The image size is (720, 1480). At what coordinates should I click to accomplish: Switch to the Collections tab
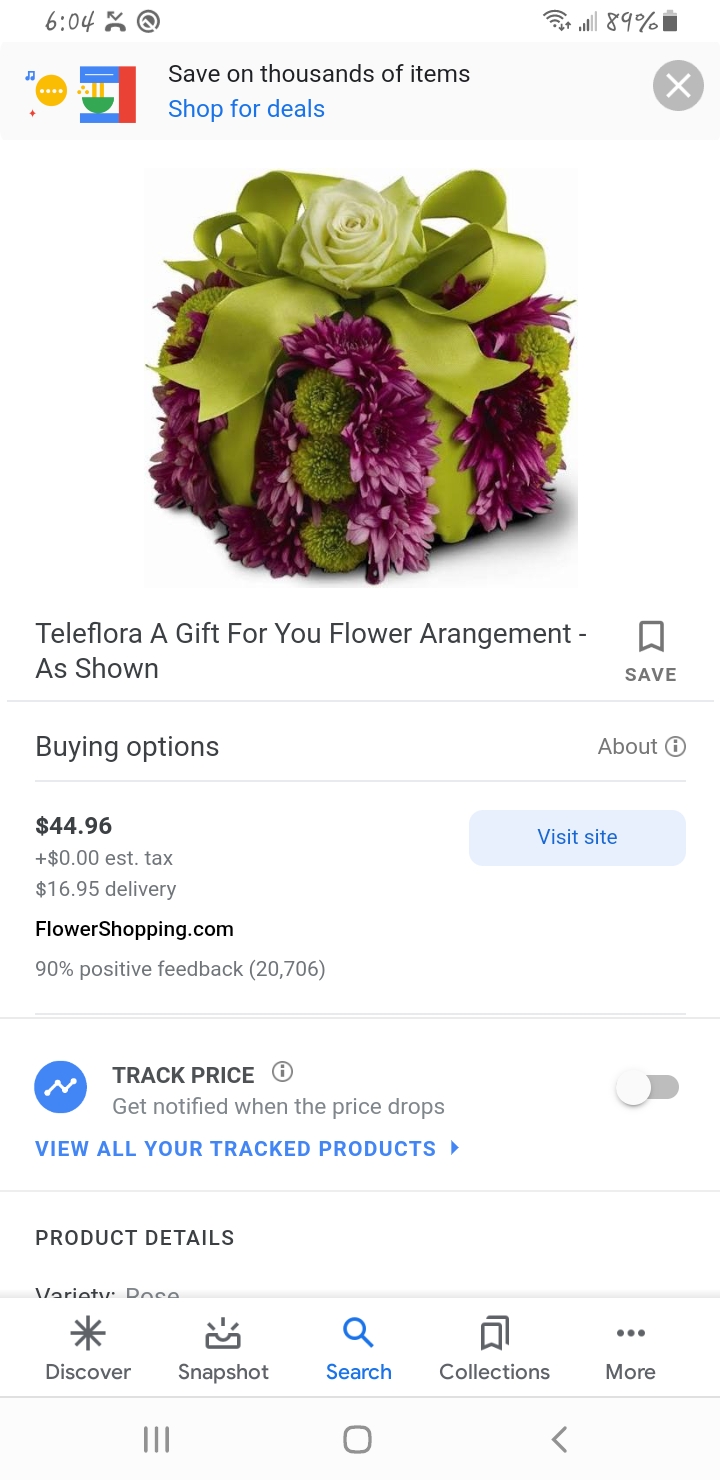point(494,1347)
